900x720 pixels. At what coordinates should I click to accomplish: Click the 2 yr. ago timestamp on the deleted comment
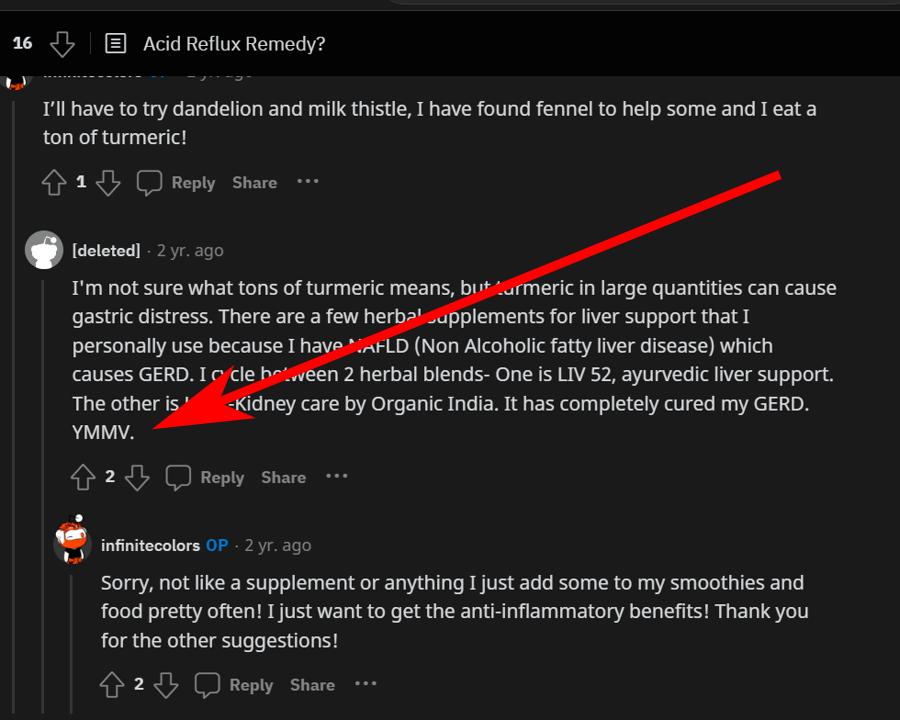coord(190,250)
